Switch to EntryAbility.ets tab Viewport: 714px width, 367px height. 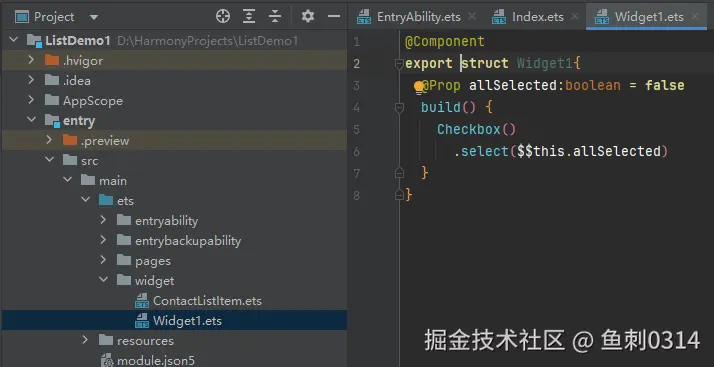pos(409,17)
